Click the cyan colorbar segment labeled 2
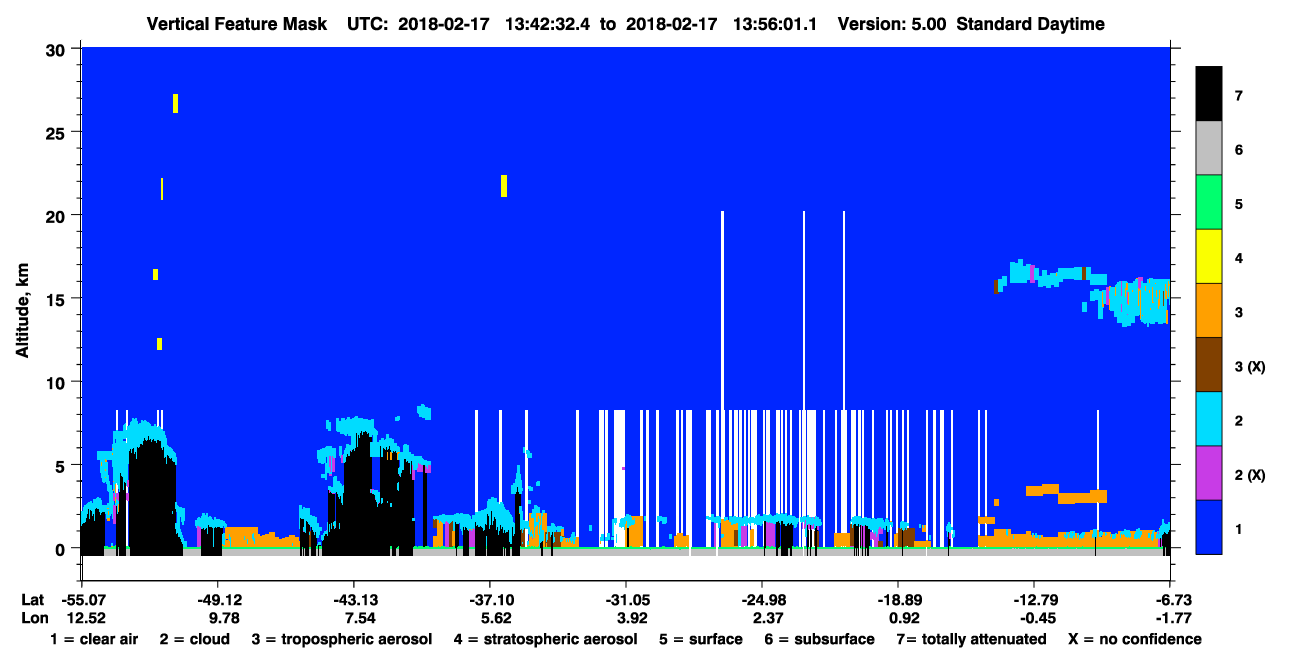The width and height of the screenshot is (1300, 667). tap(1209, 419)
